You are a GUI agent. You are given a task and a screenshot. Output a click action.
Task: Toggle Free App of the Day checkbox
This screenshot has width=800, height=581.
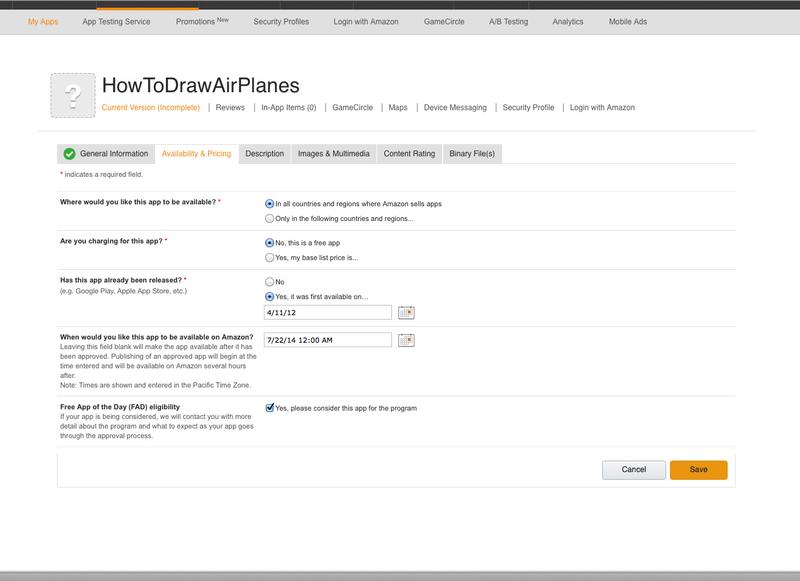269,408
